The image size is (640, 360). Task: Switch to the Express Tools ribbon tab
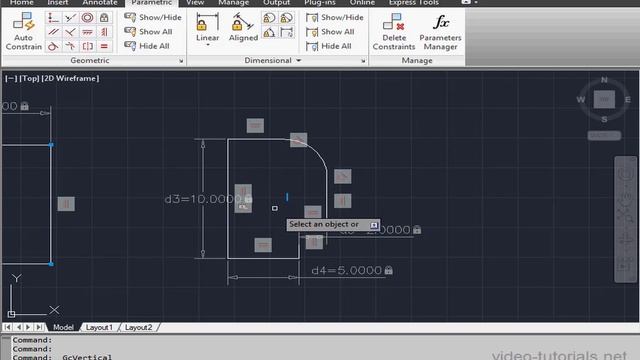click(x=413, y=3)
